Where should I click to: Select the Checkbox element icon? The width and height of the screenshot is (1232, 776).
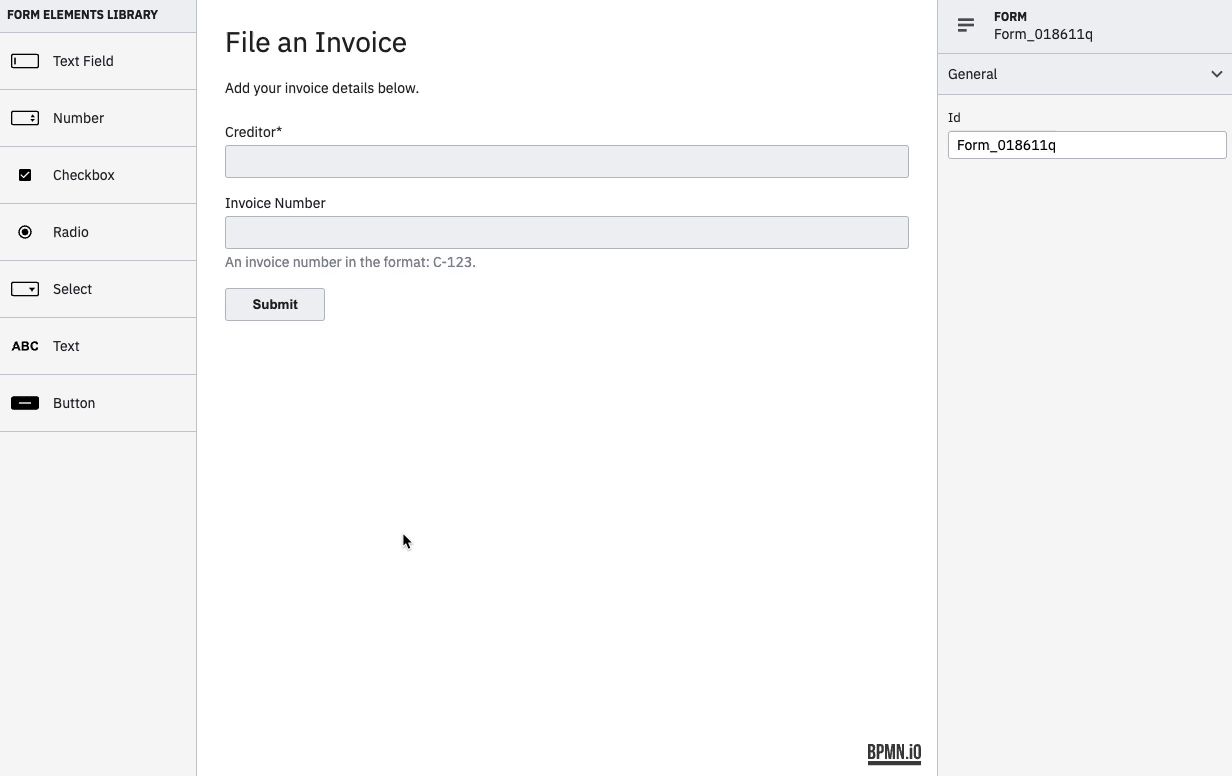click(25, 175)
